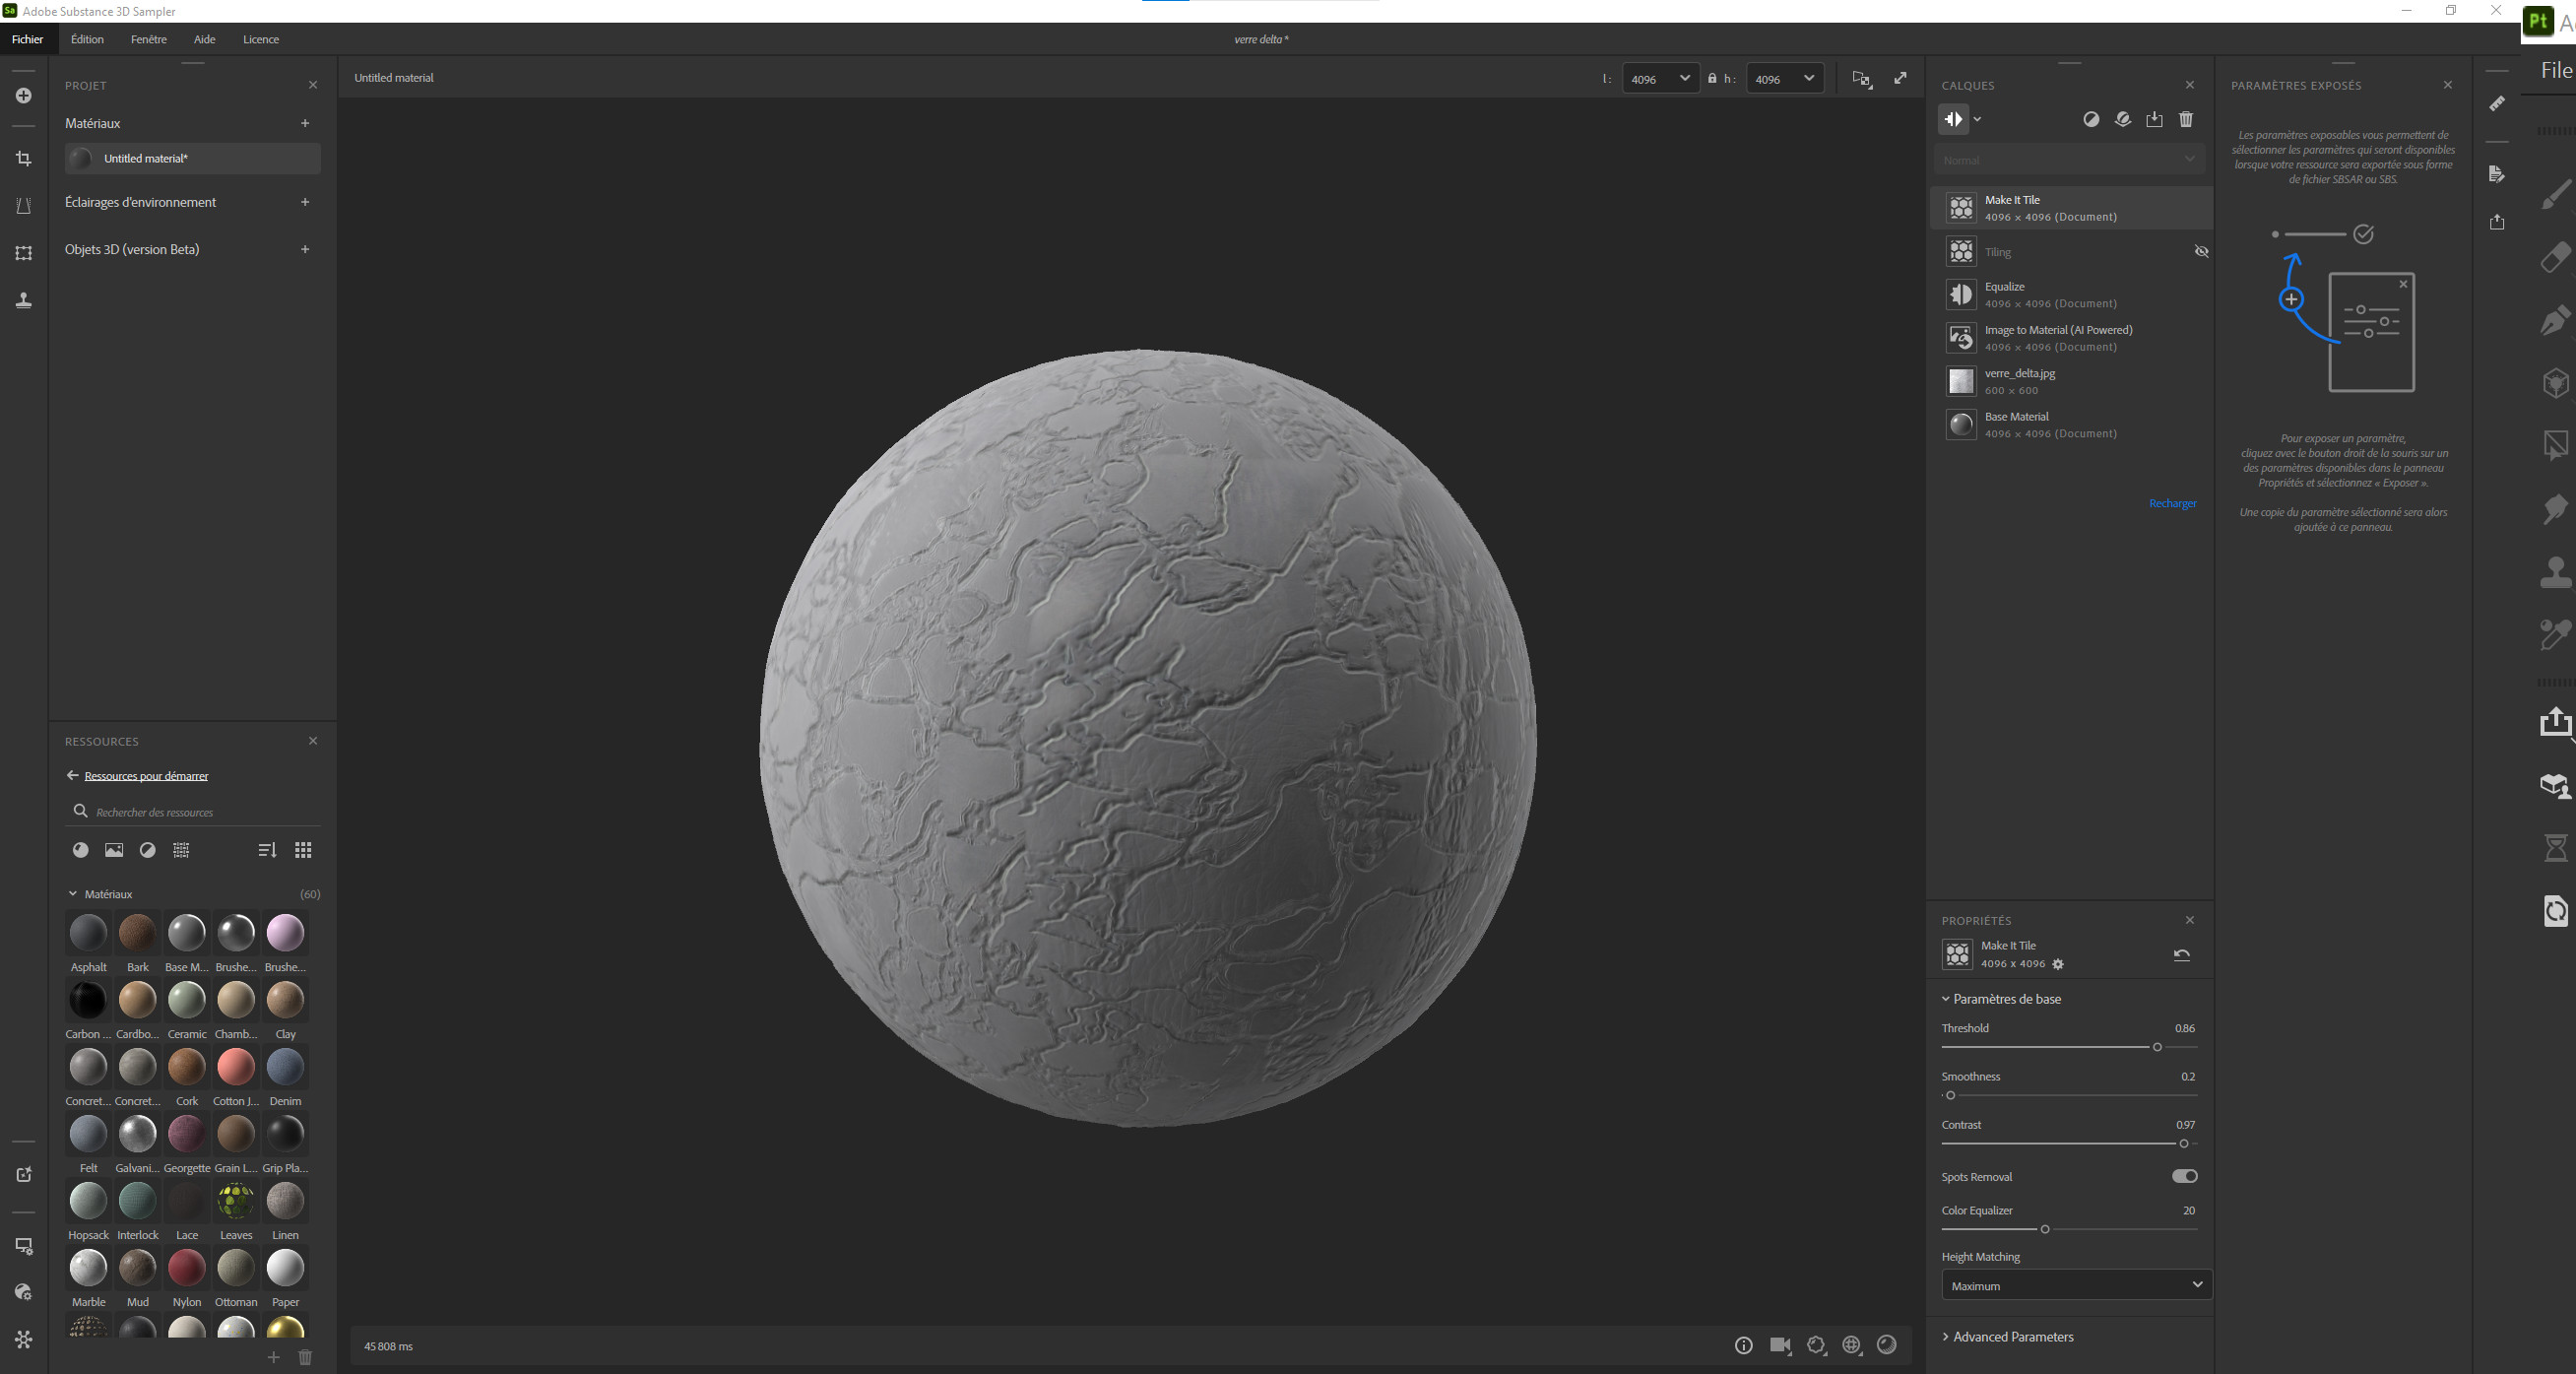Select the verre_delta.jpg layer

(2070, 381)
